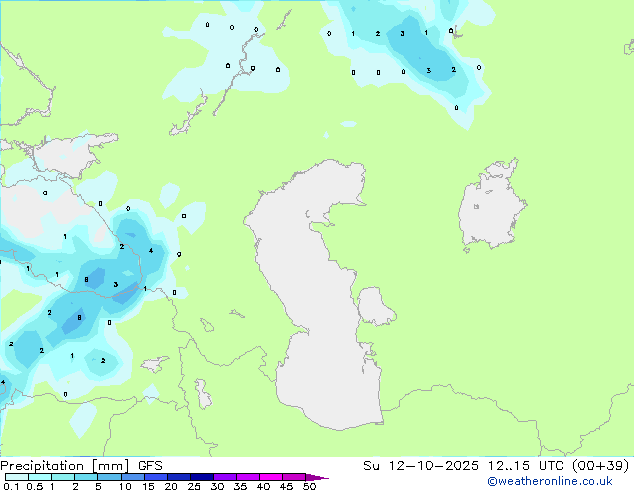Click the above-50 mm arrow tip of legend
This screenshot has height=490, width=634.
point(317,477)
